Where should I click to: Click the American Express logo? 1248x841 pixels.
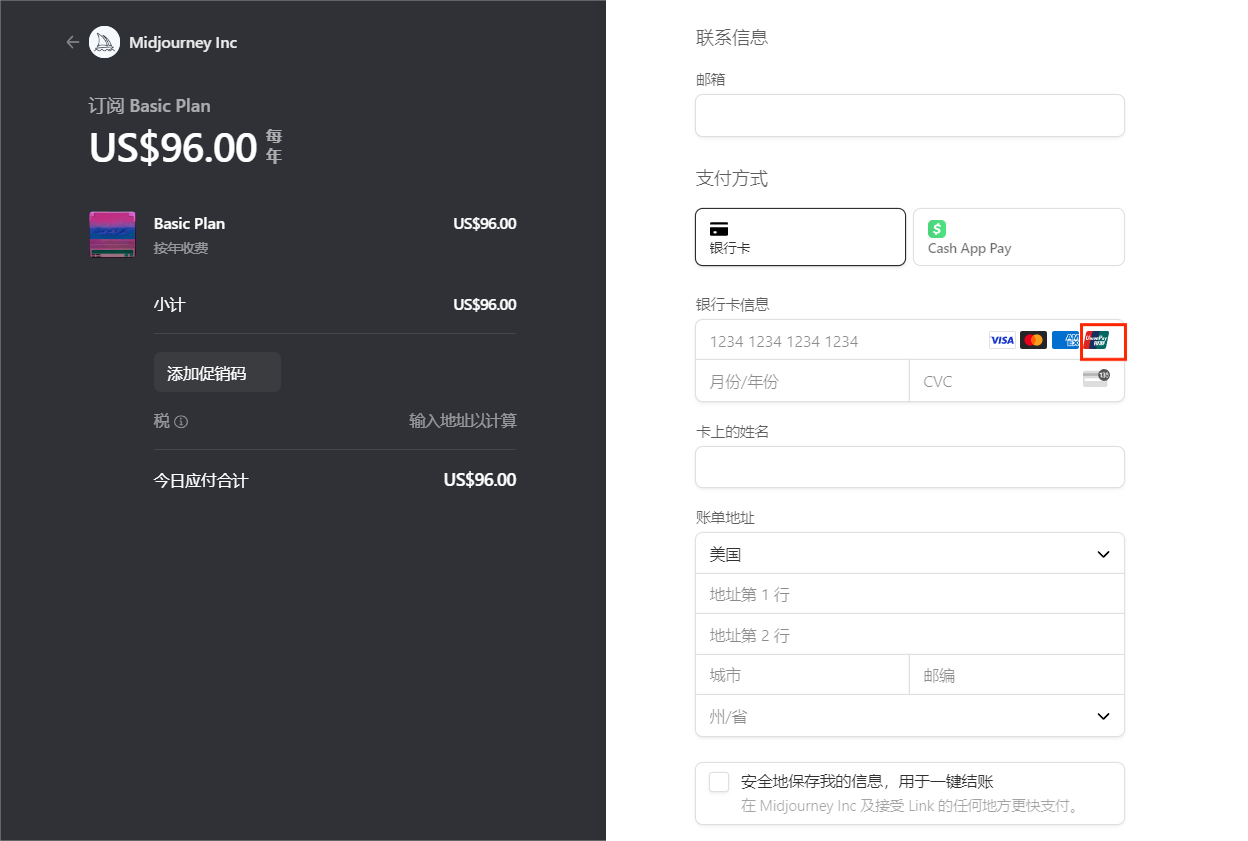(x=1065, y=340)
